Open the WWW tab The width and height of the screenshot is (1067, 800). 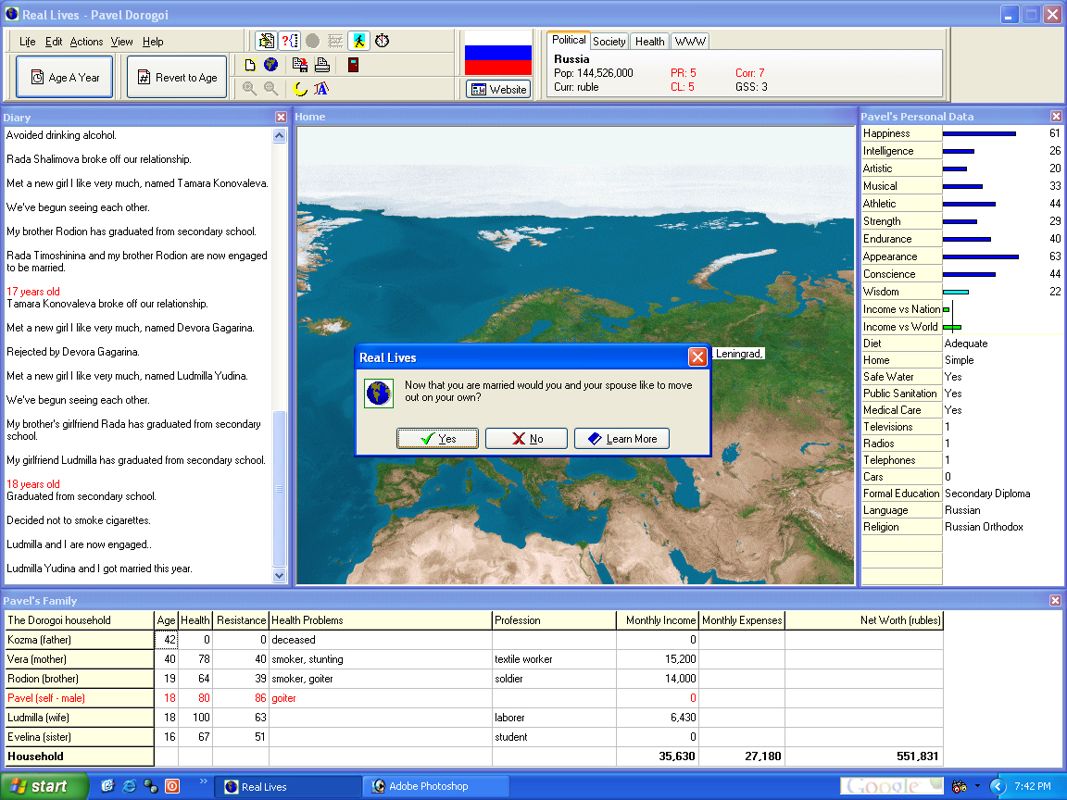688,41
